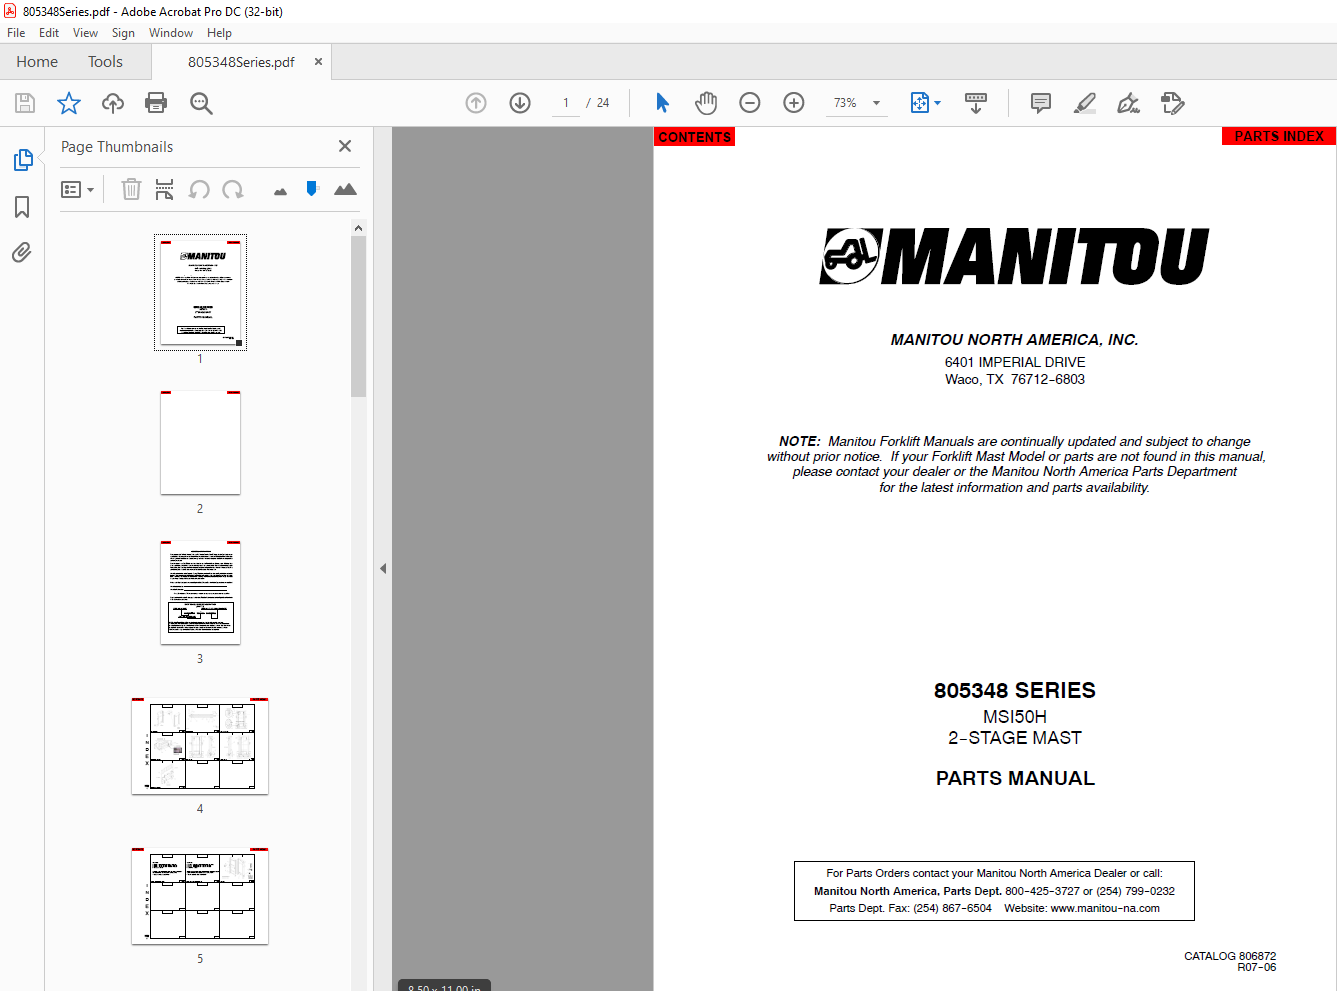Open the Edit menu

[x=49, y=33]
